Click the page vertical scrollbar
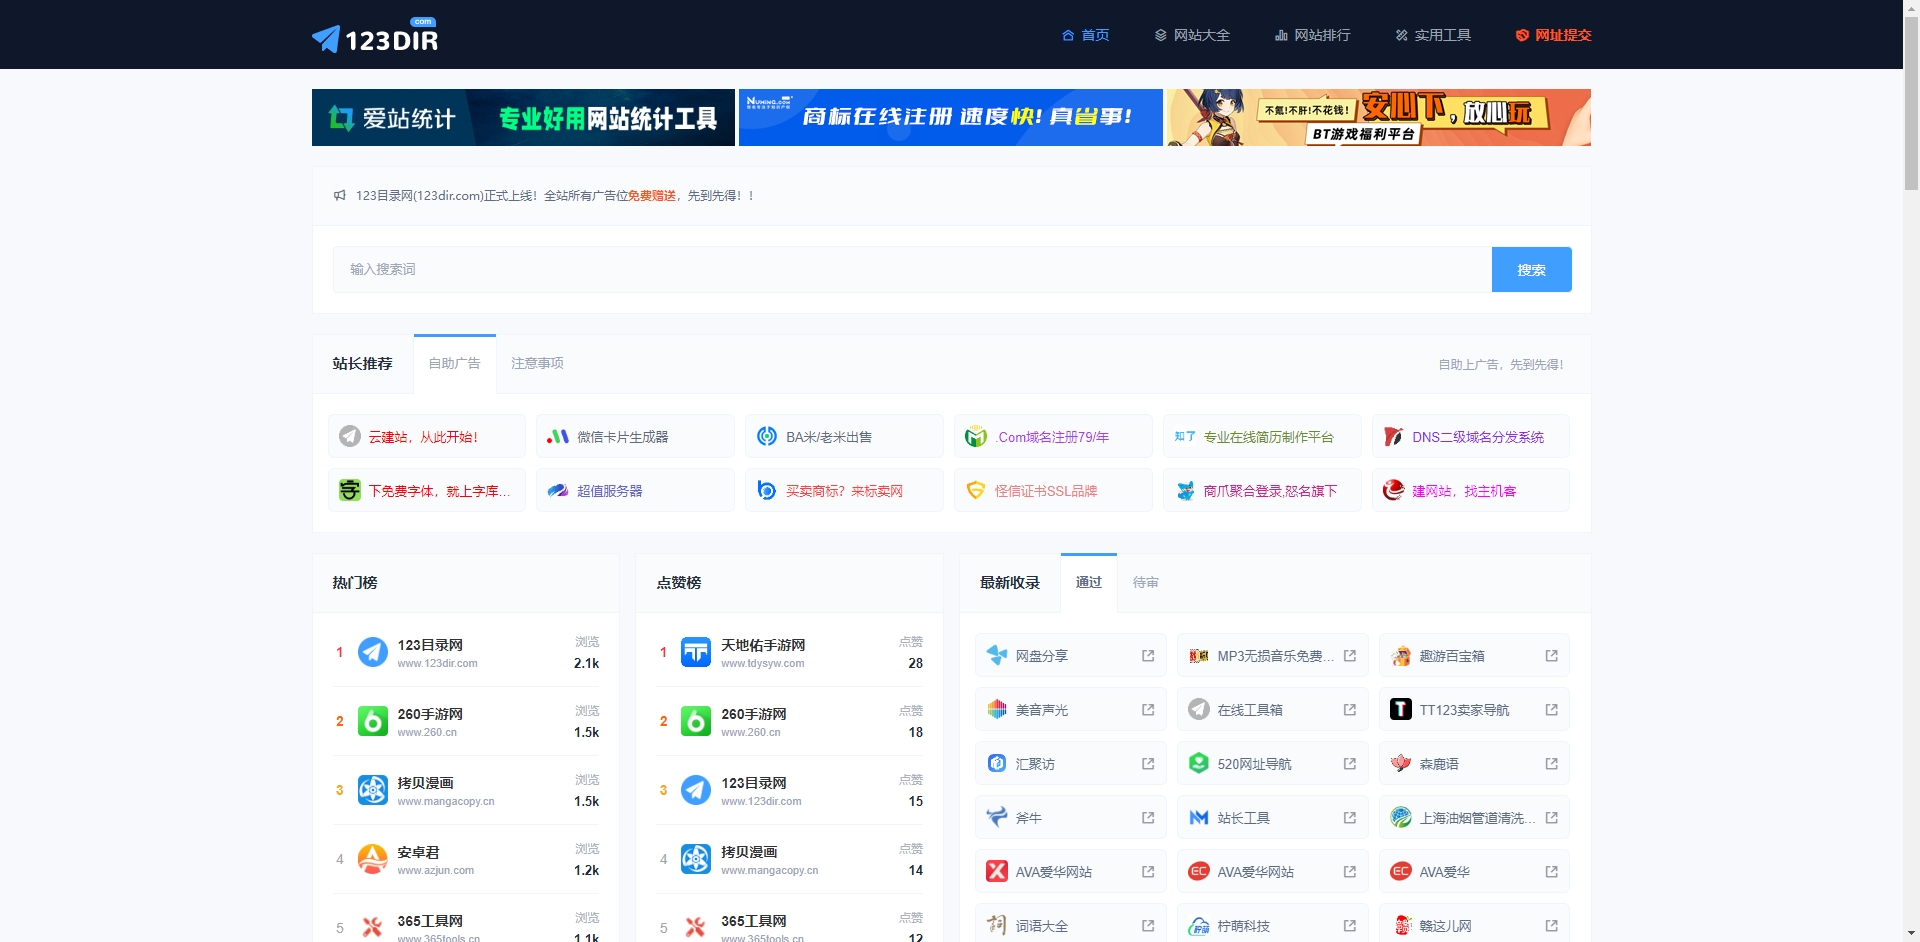This screenshot has height=942, width=1920. (1911, 102)
